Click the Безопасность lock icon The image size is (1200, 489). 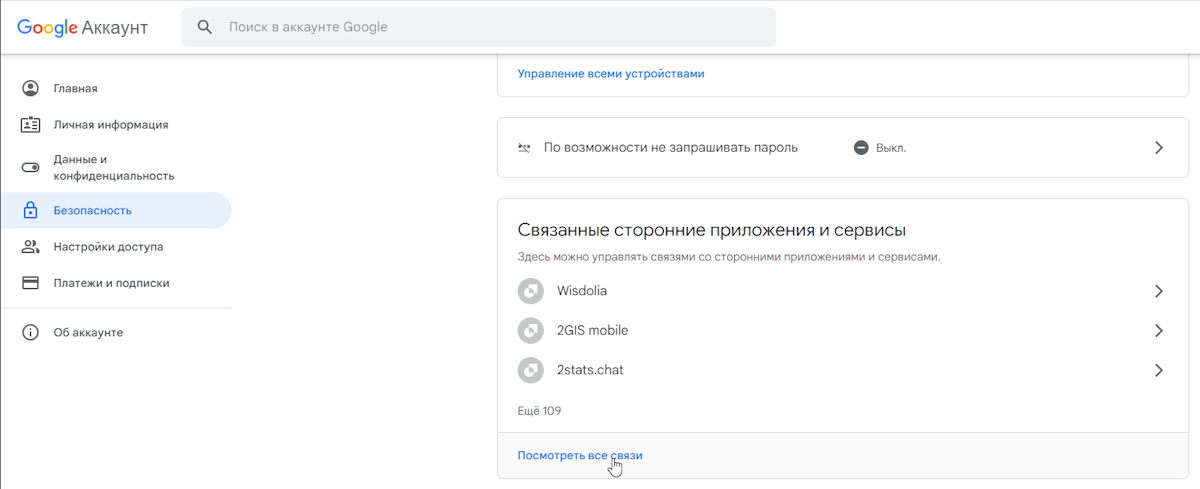coord(31,210)
